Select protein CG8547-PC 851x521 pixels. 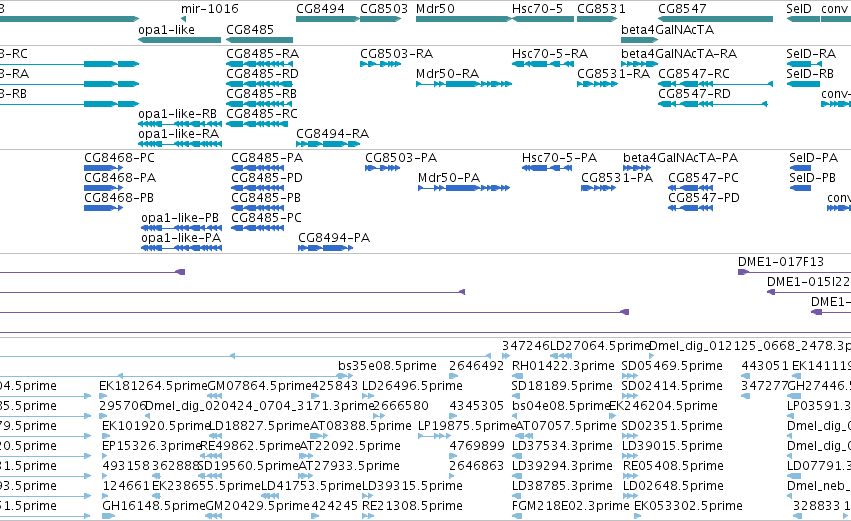click(x=690, y=188)
